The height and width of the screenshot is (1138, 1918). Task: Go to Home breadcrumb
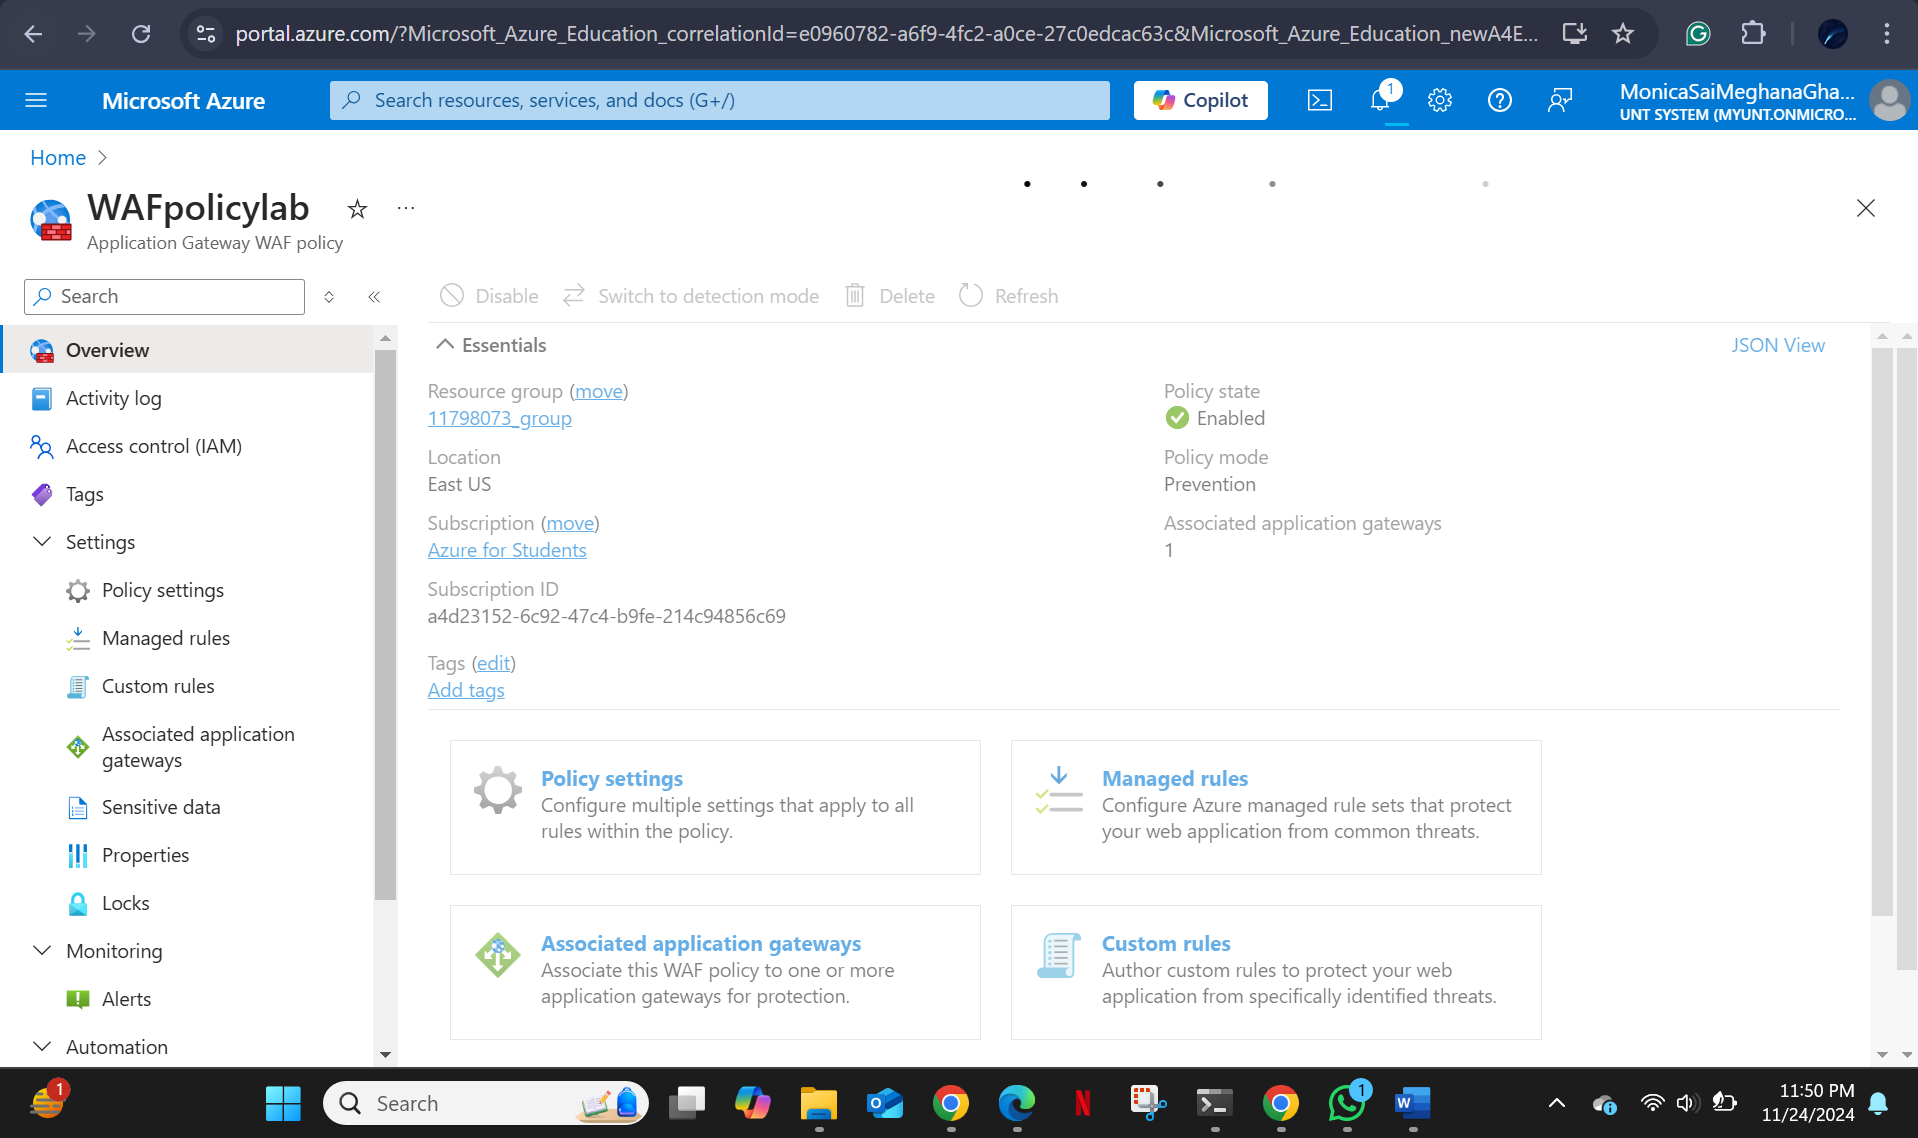tap(58, 158)
